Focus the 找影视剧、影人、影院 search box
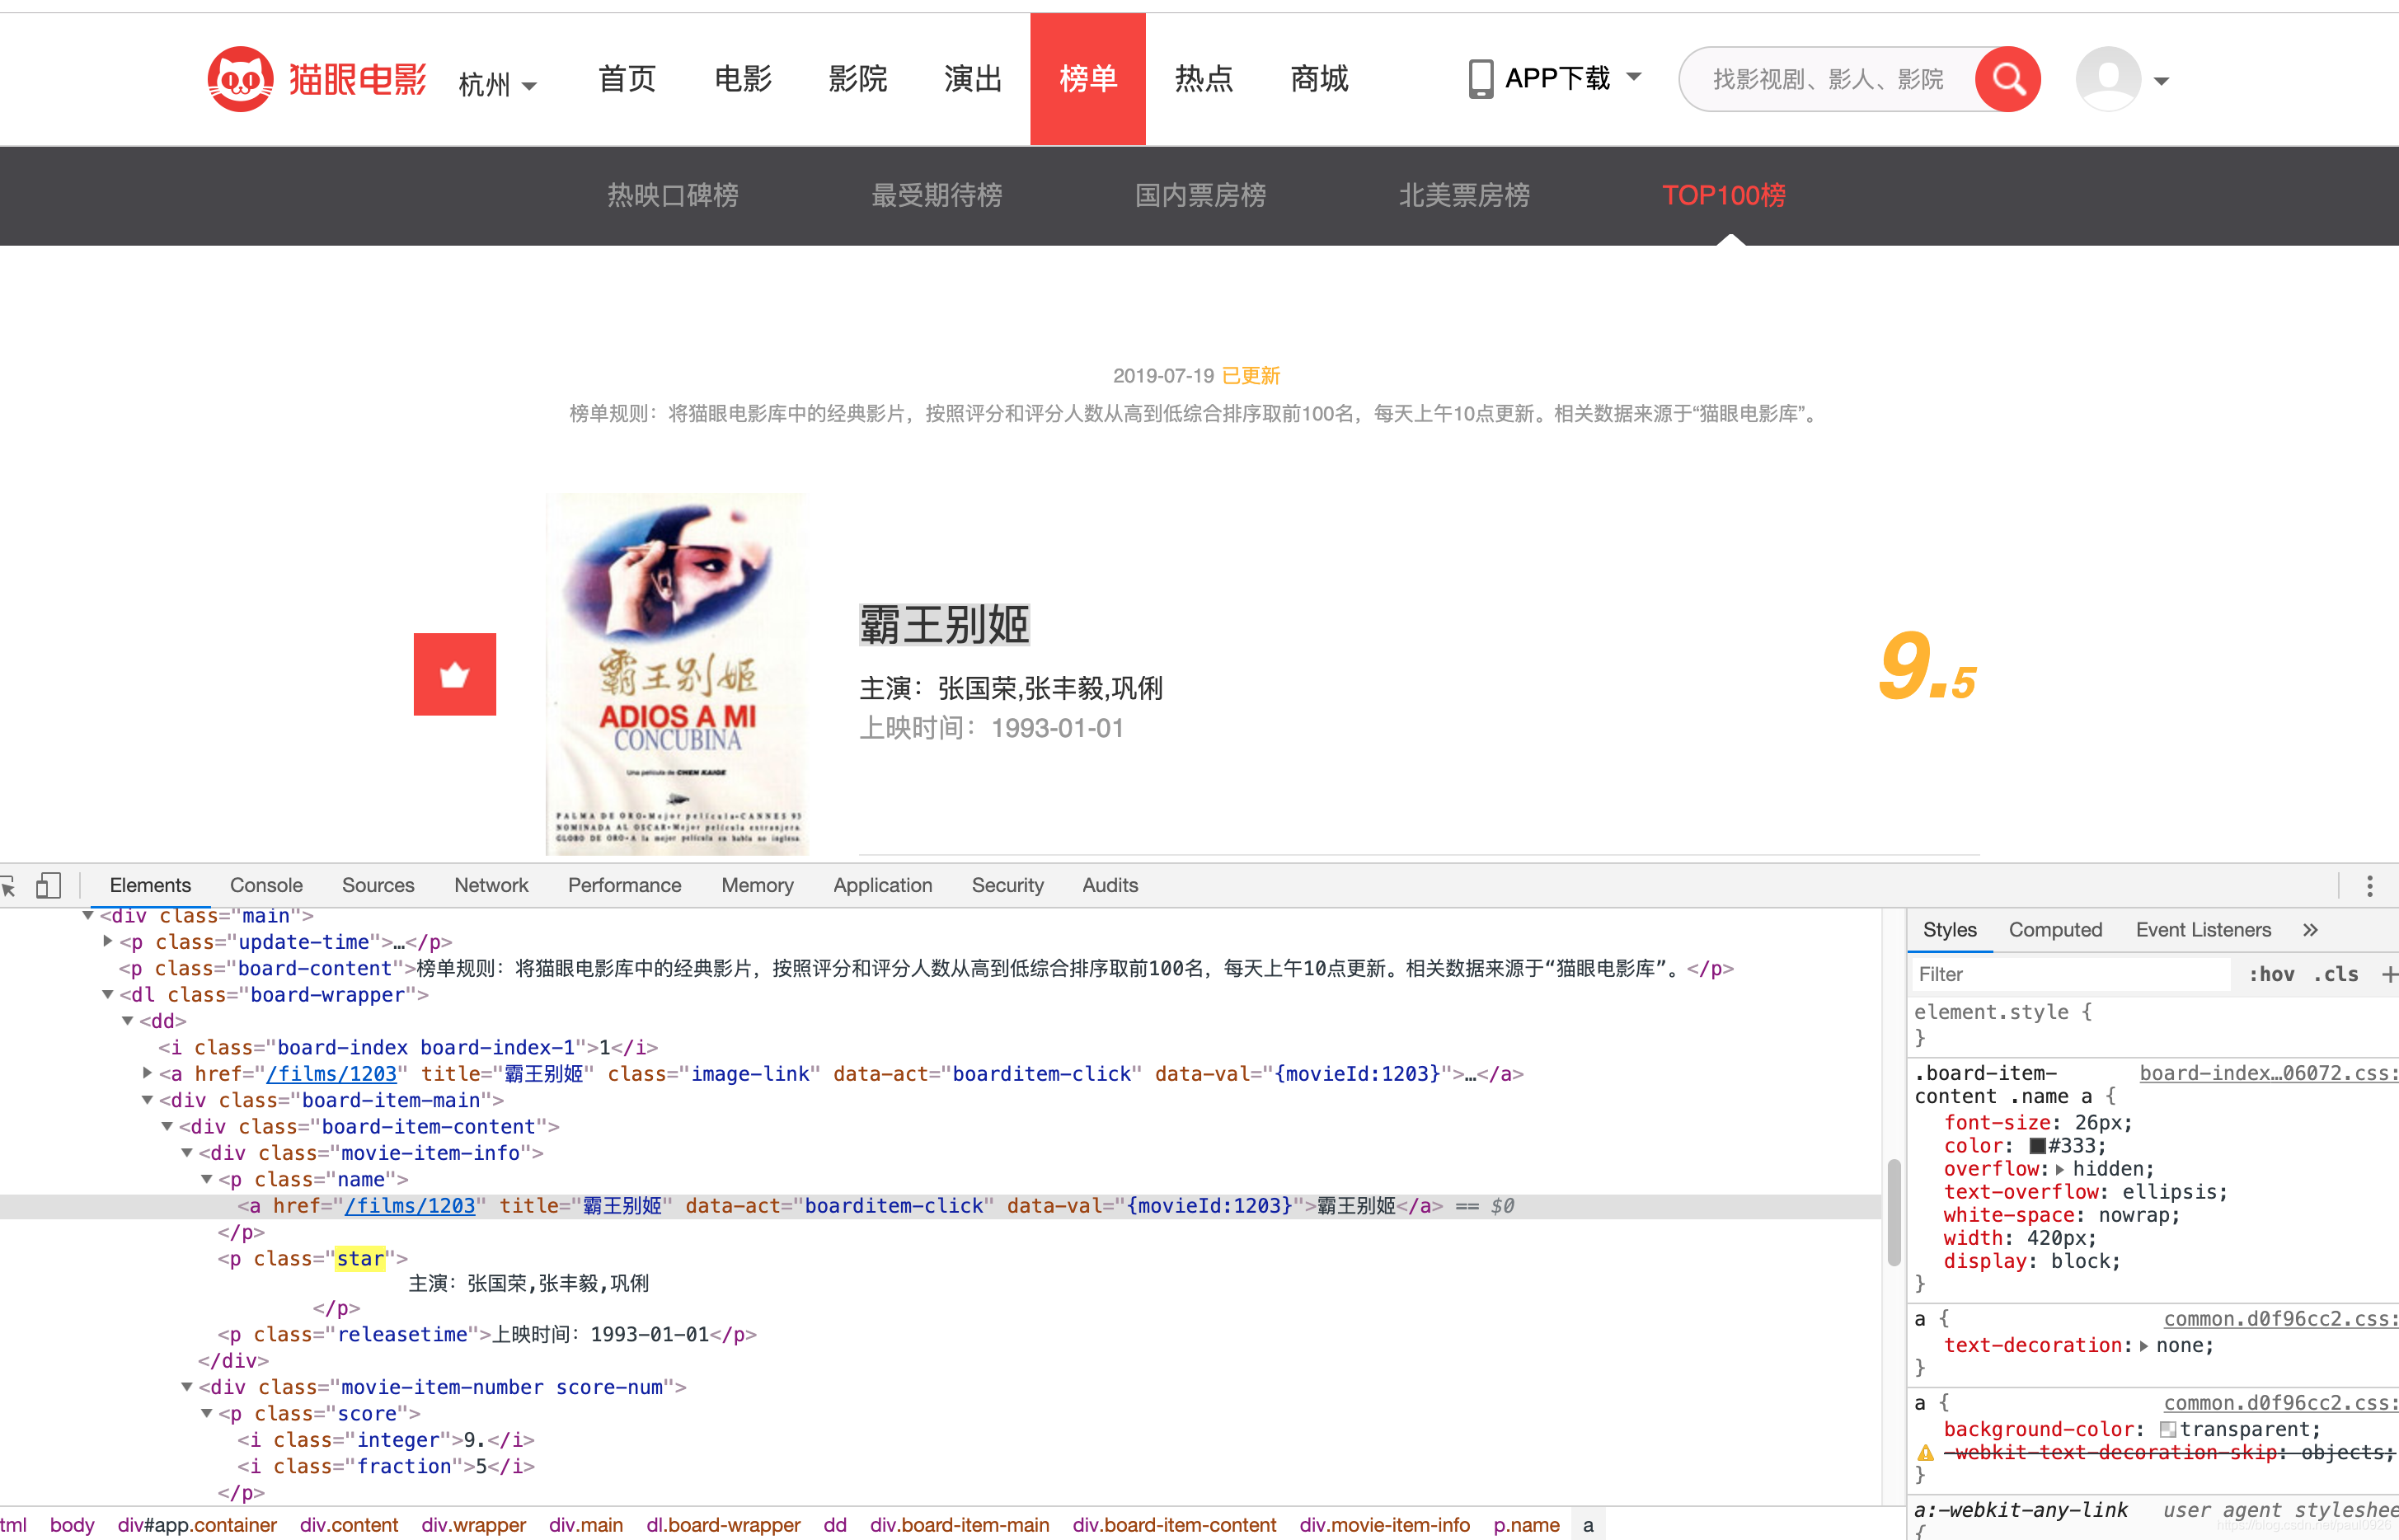 (x=1828, y=79)
